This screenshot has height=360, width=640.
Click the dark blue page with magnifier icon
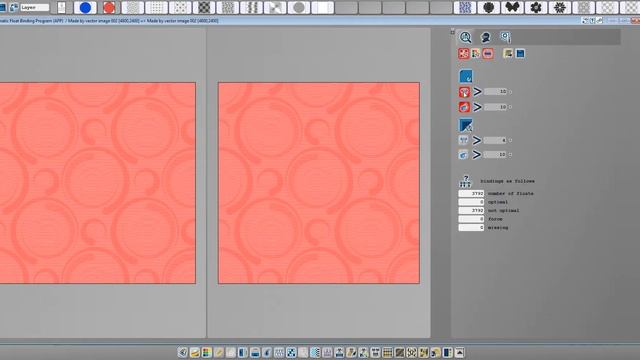(466, 125)
